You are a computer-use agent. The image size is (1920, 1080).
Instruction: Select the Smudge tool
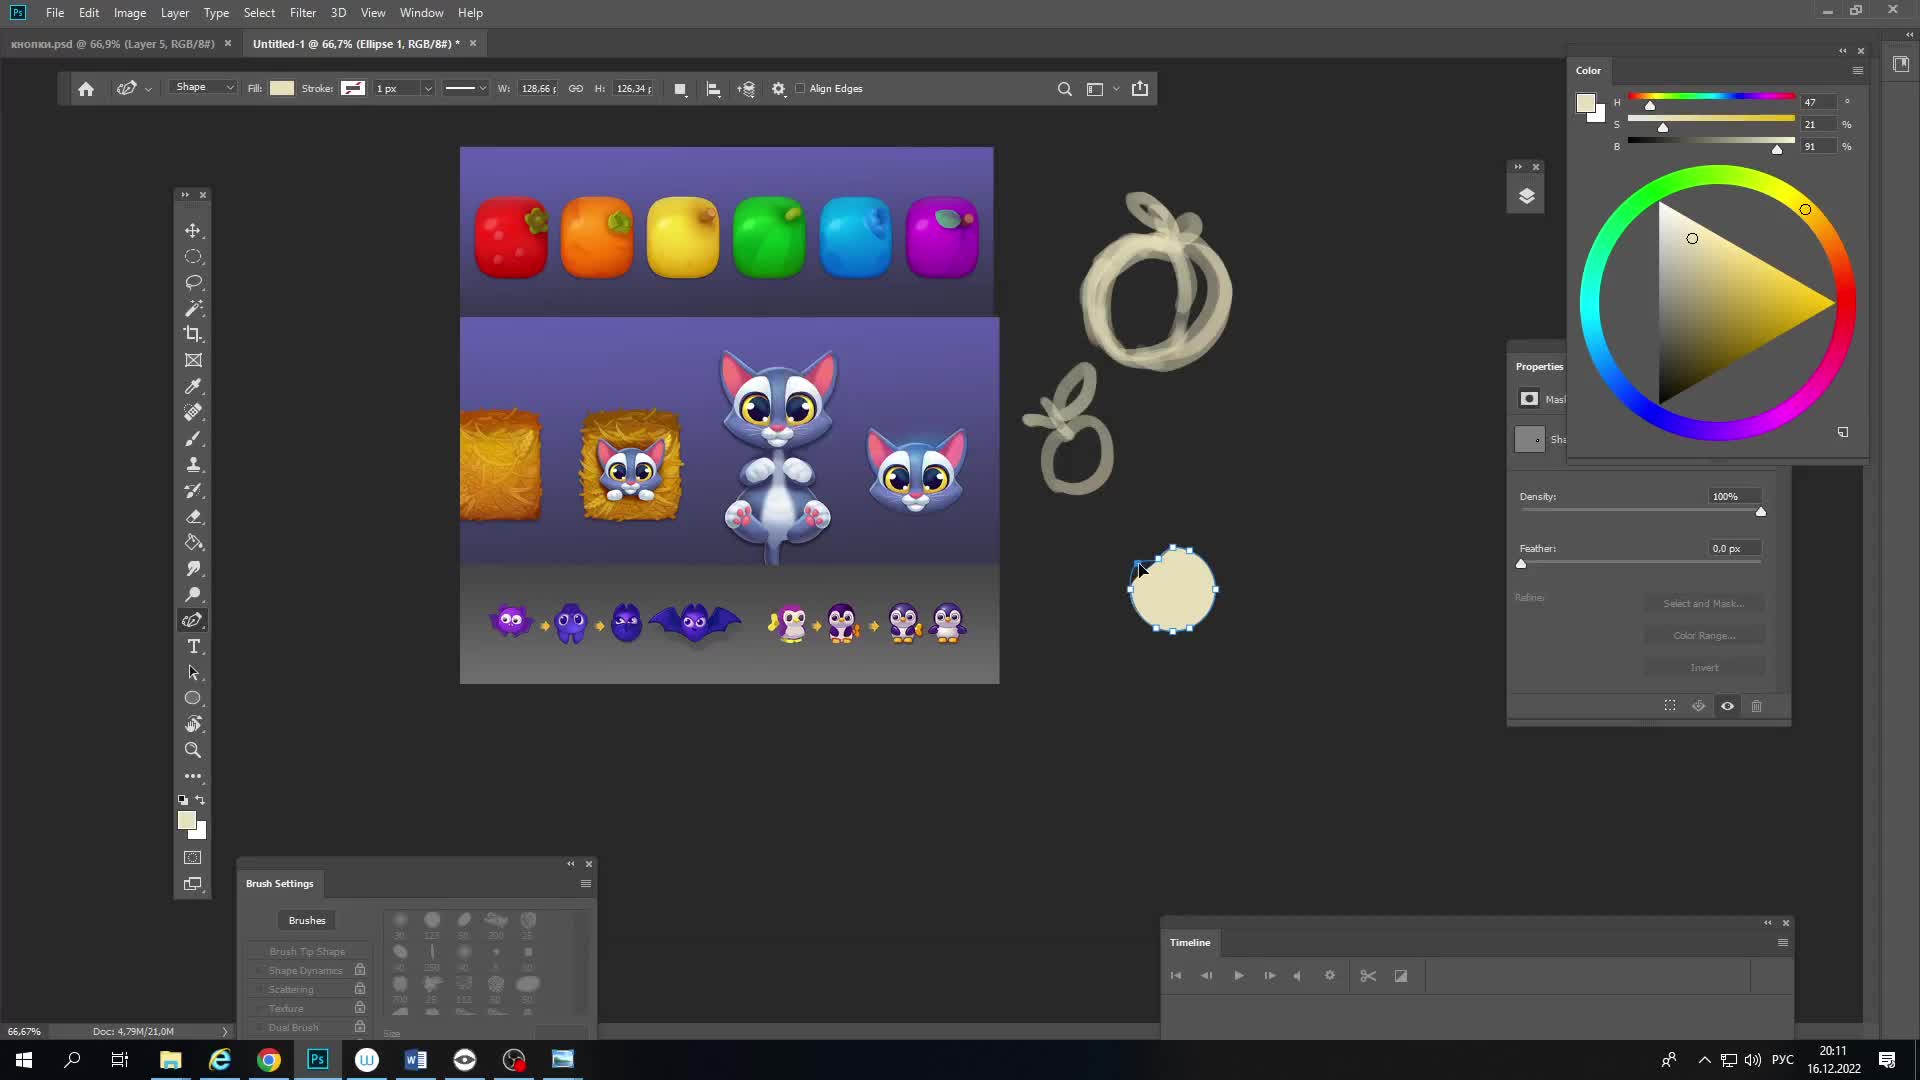tap(193, 568)
